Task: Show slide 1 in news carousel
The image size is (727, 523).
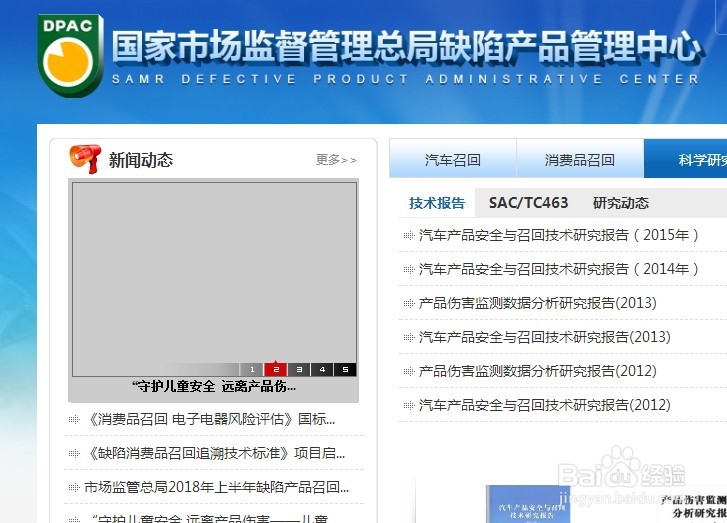Action: coord(252,370)
